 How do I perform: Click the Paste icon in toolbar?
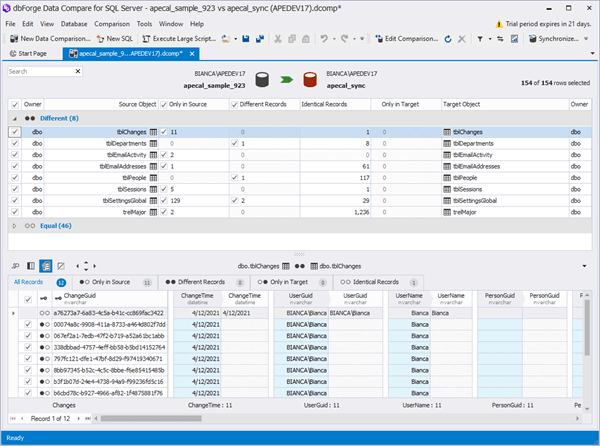pos(306,39)
